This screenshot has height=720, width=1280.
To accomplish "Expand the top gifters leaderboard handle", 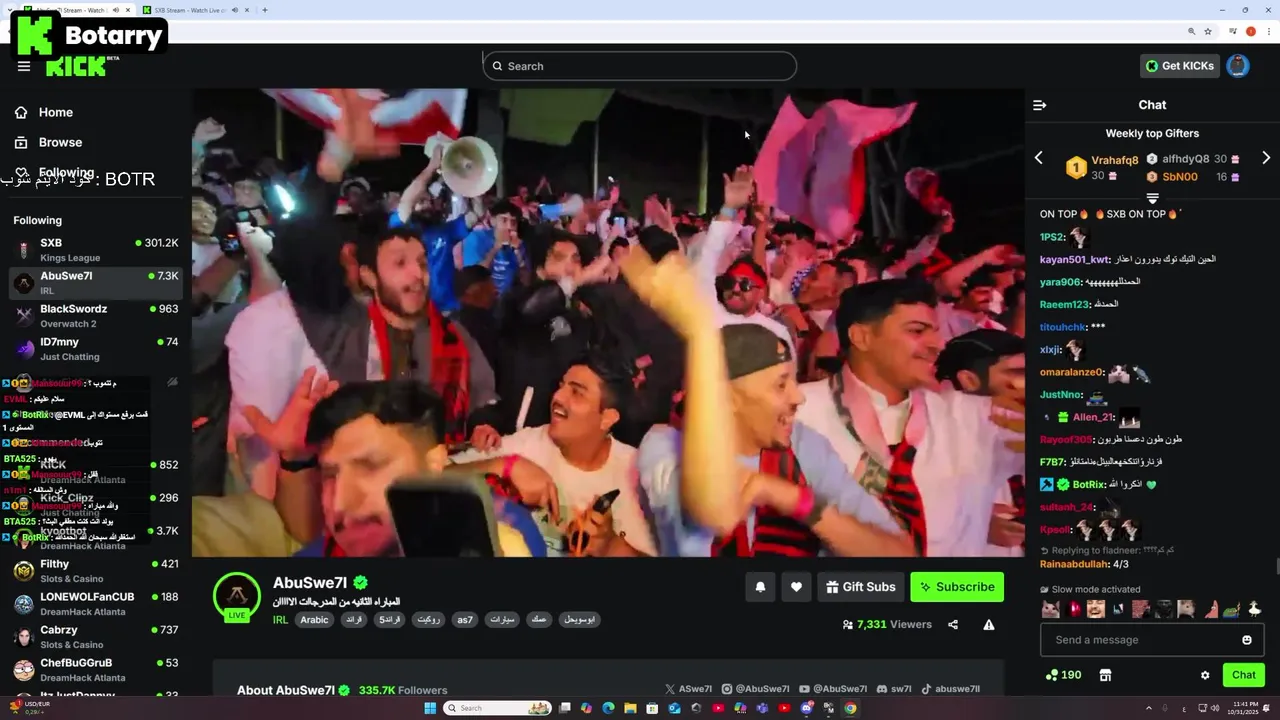I will pyautogui.click(x=1152, y=198).
